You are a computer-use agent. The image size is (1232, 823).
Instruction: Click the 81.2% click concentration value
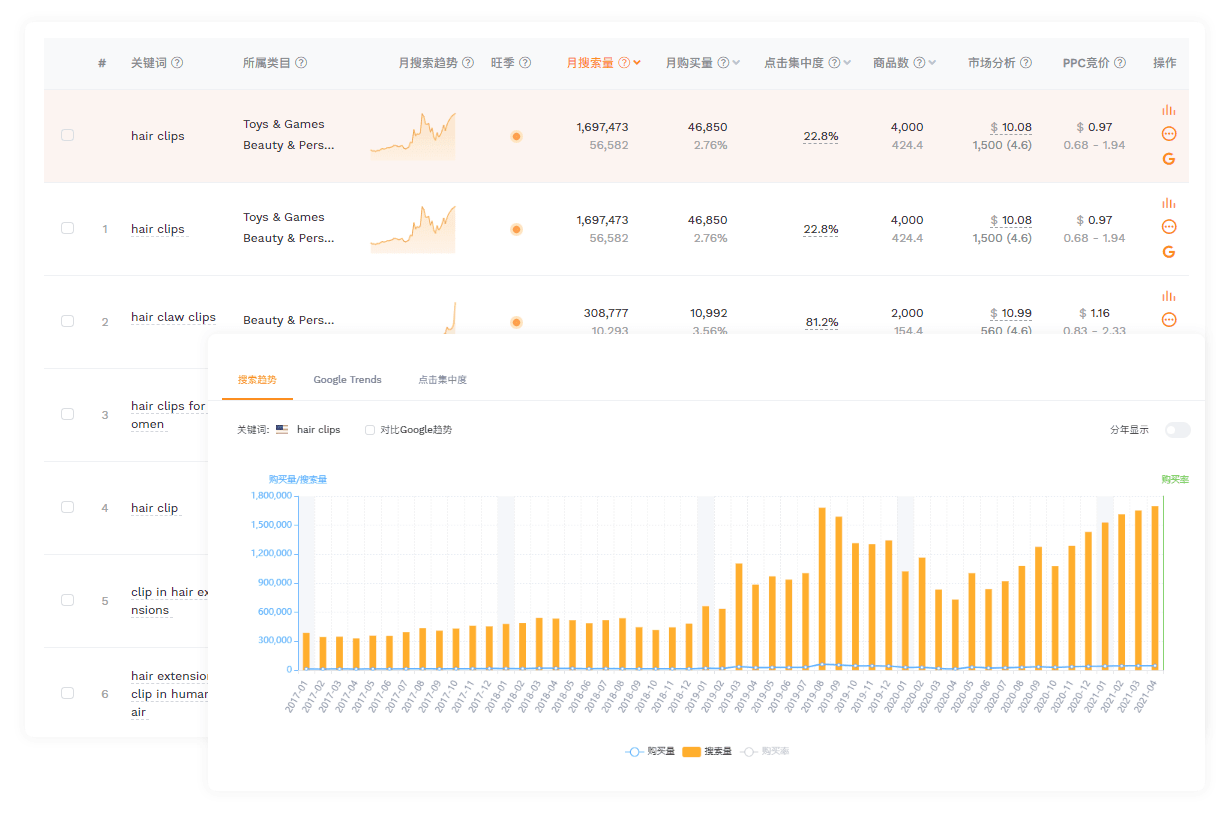[821, 322]
